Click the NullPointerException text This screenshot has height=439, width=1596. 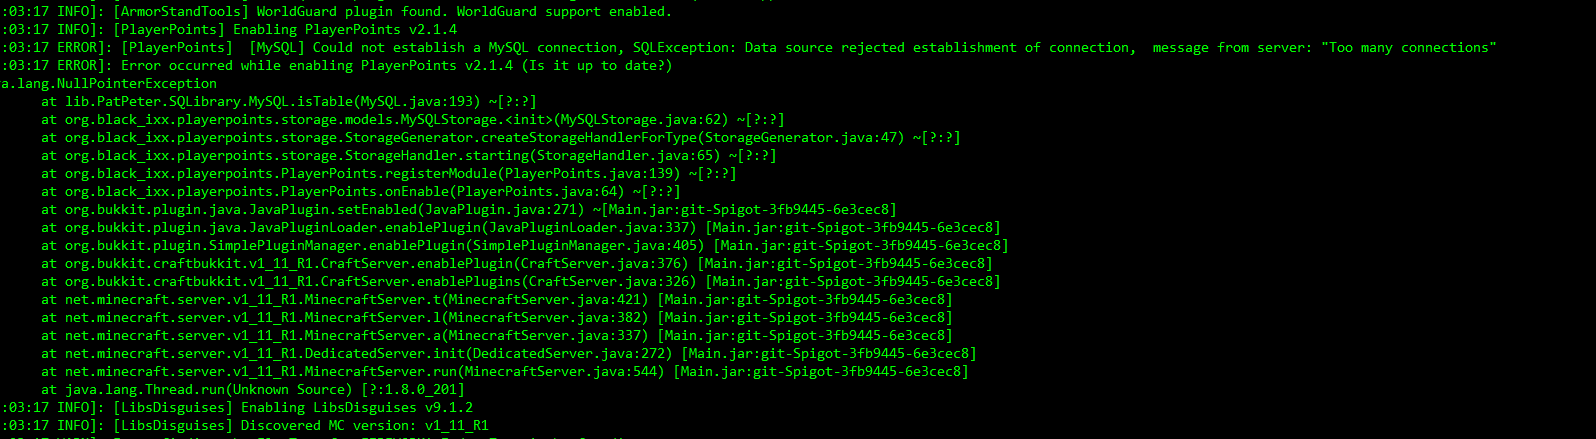109,84
